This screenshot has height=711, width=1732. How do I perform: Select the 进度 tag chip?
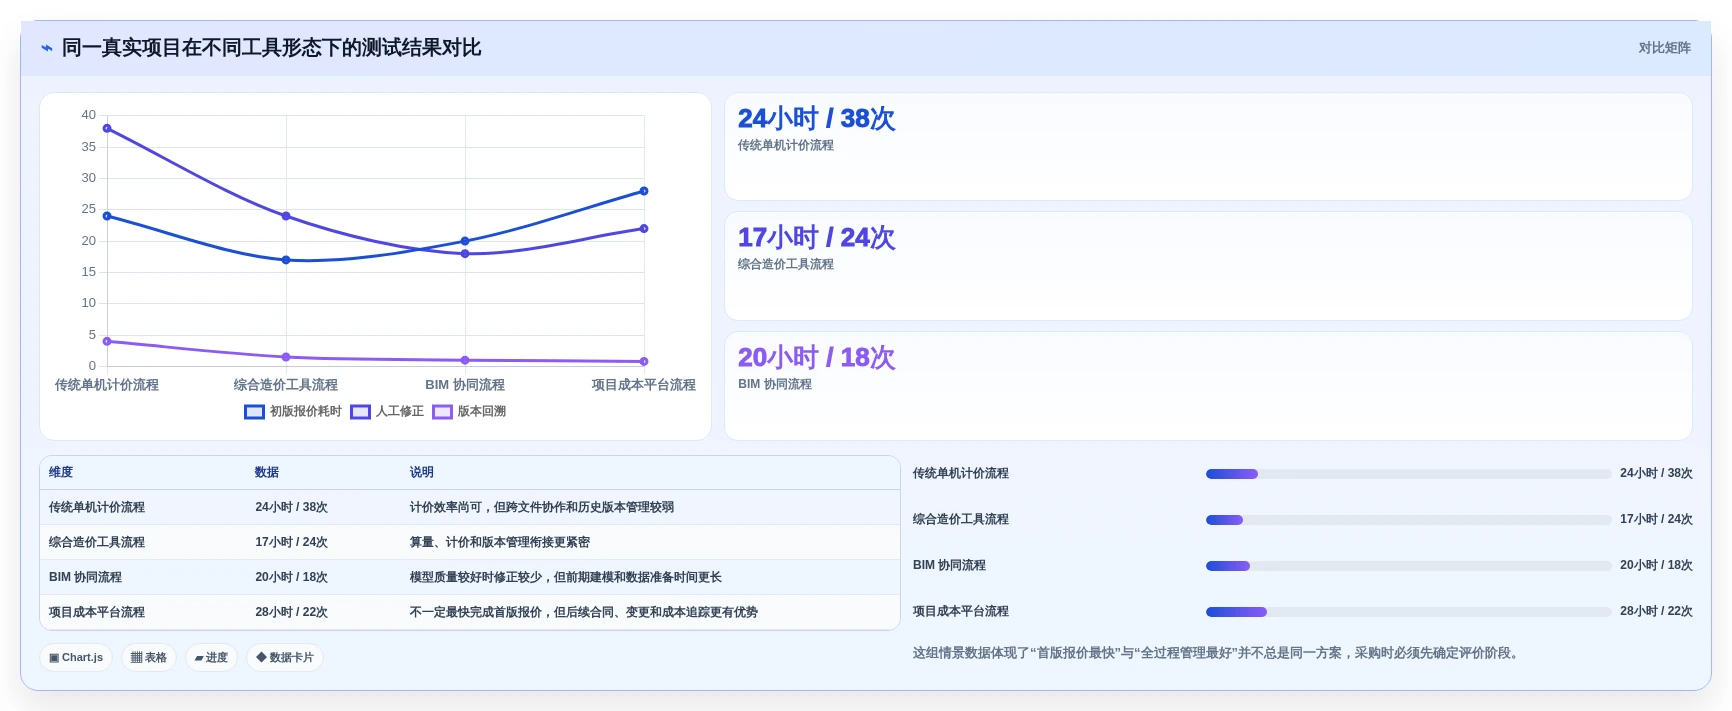(211, 657)
